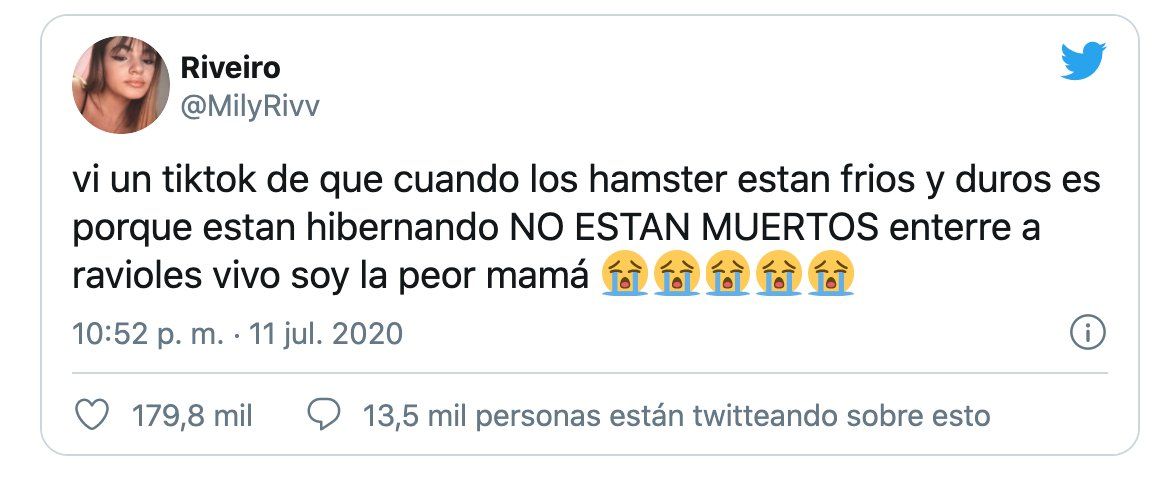Open "13,5 mil personas están twitteando" link
Viewport: 1172px width, 482px height.
676,415
